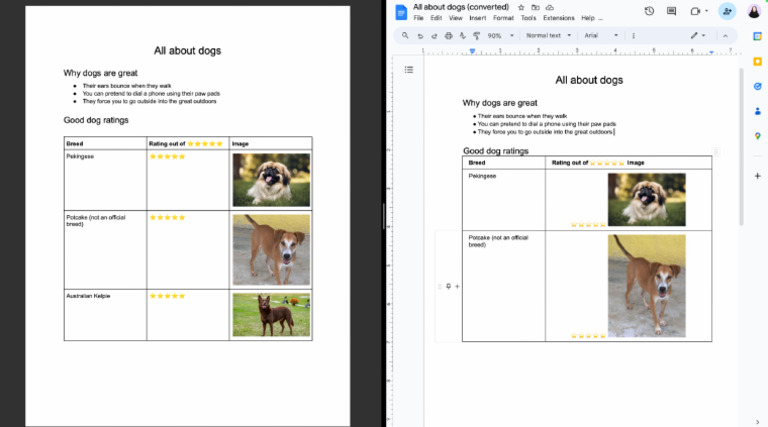768x427 pixels.
Task: Open the editing mode pencil dropdown
Action: tap(698, 35)
